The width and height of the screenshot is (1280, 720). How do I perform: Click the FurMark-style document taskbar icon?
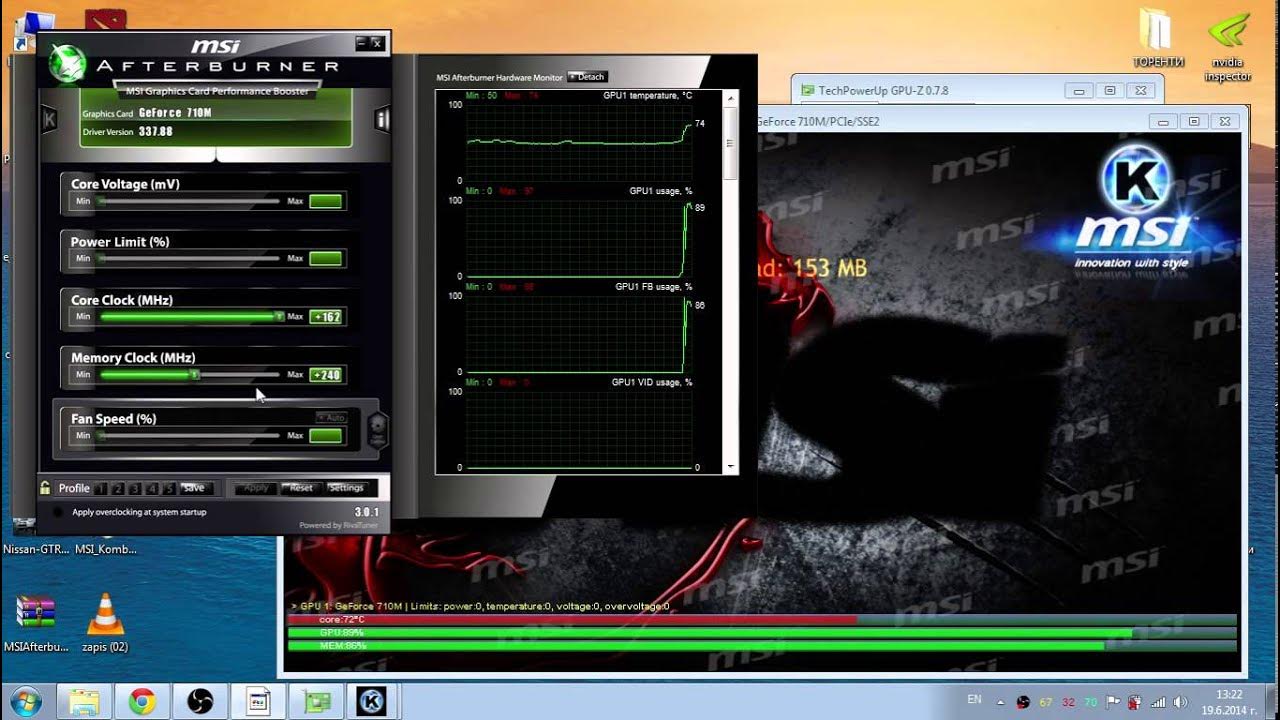258,702
